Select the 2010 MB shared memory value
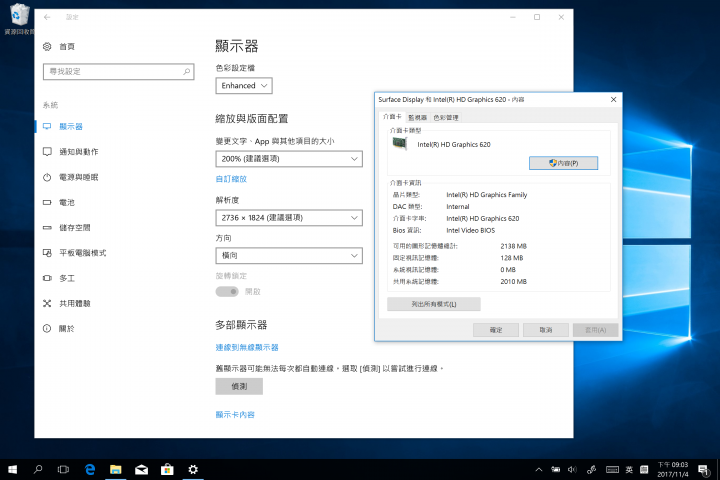This screenshot has height=480, width=720. pyautogui.click(x=513, y=282)
